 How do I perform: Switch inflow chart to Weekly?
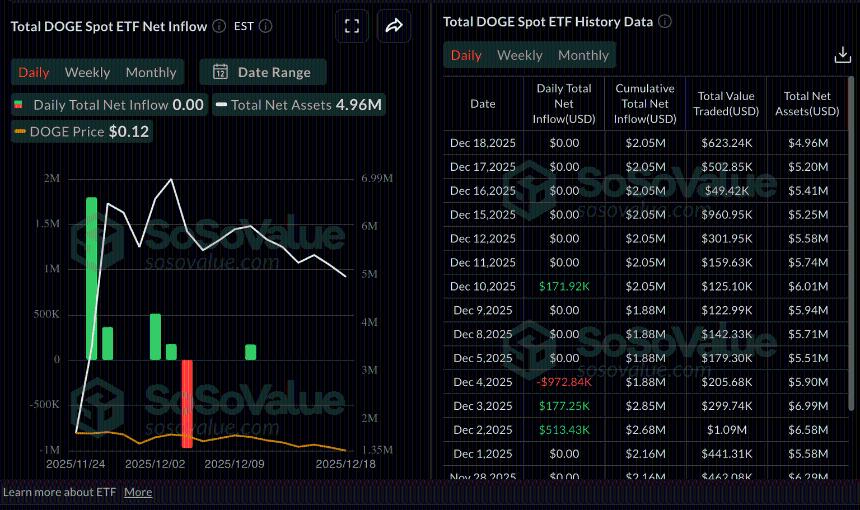87,72
